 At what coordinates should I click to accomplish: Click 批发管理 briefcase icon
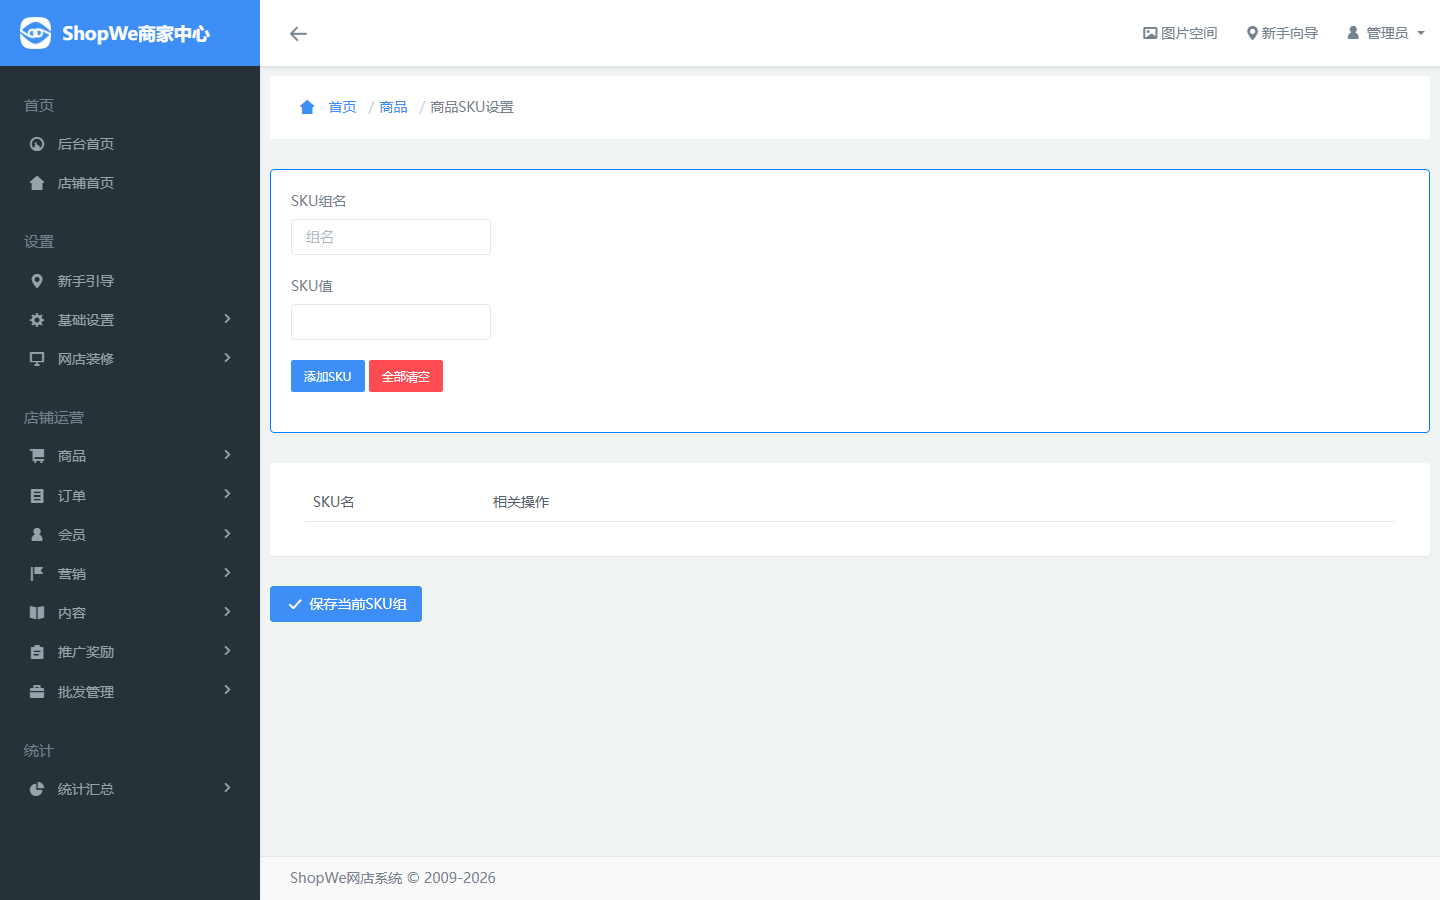(37, 692)
